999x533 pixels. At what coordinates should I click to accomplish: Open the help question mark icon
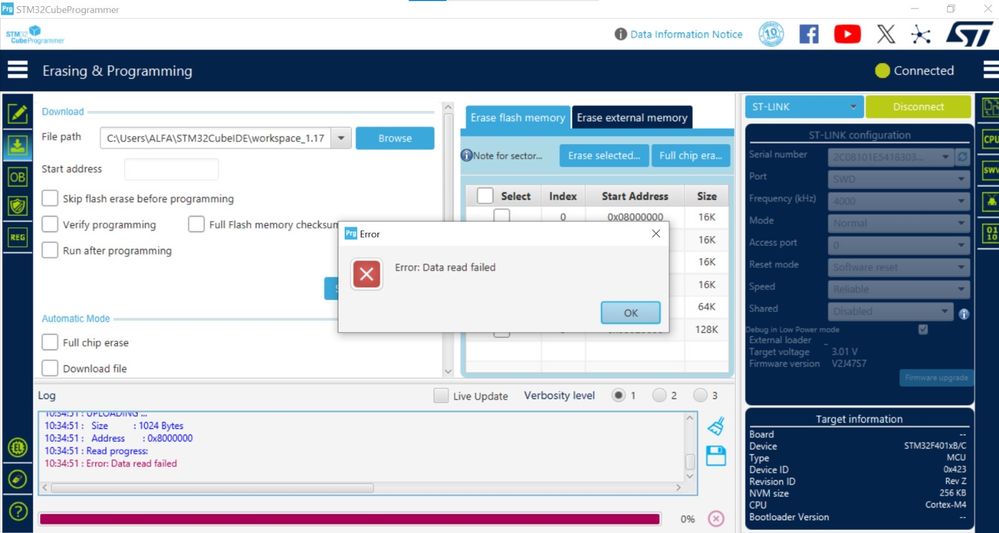(x=17, y=511)
